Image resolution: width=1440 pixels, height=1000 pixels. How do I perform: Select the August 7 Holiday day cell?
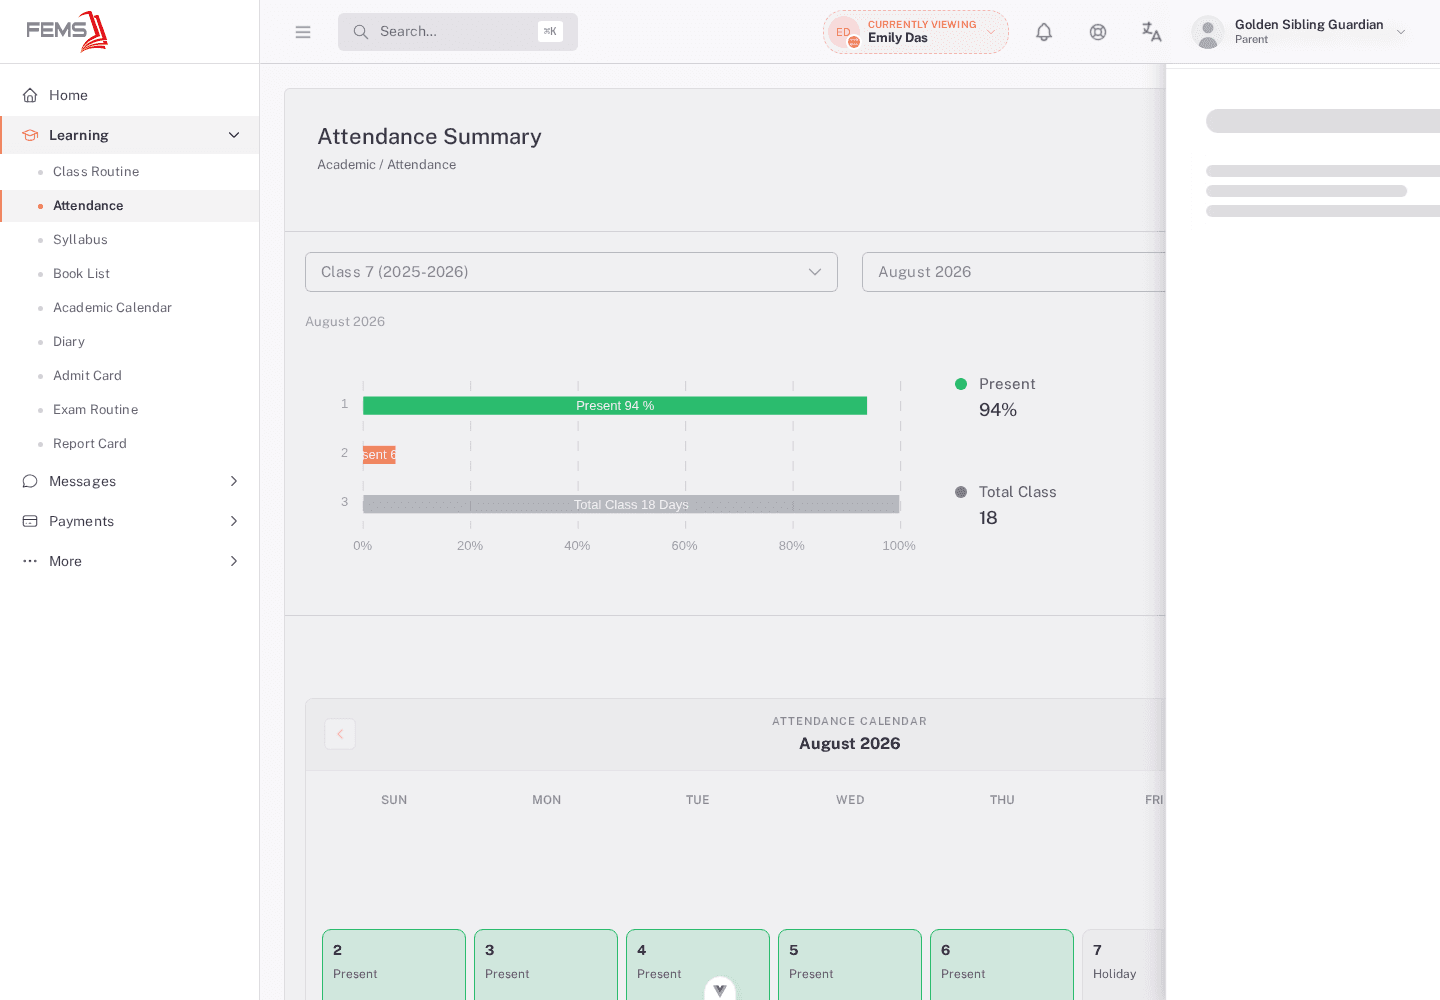click(x=1124, y=964)
